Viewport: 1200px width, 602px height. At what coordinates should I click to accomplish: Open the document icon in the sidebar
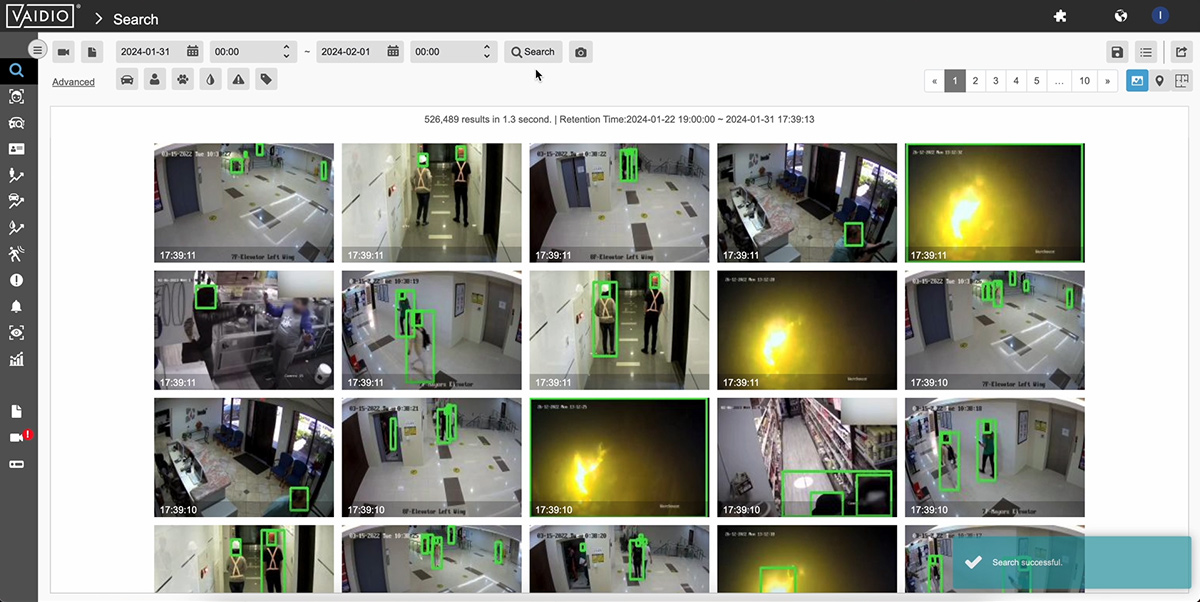[16, 411]
